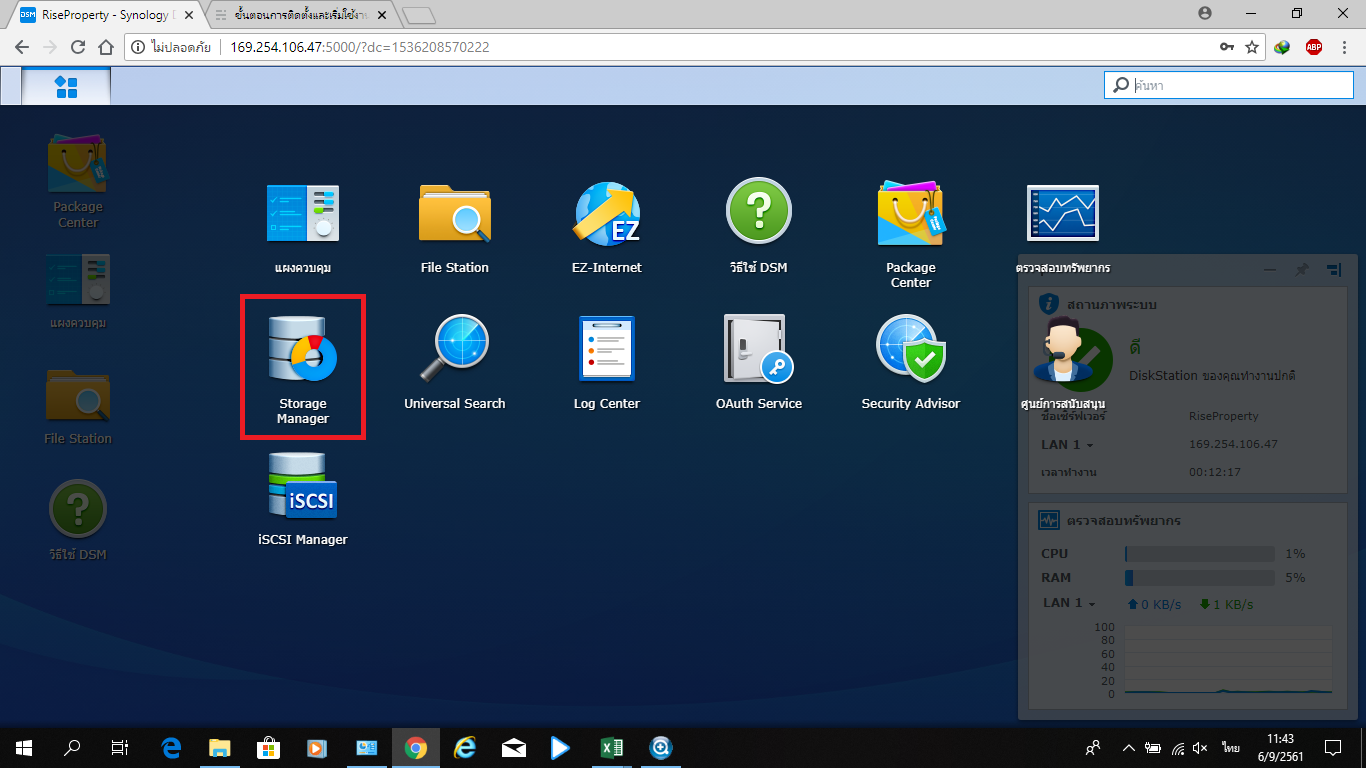This screenshot has height=768, width=1366.
Task: Expand LAN 1 dropdown beside the IP address
Action: 1068,445
